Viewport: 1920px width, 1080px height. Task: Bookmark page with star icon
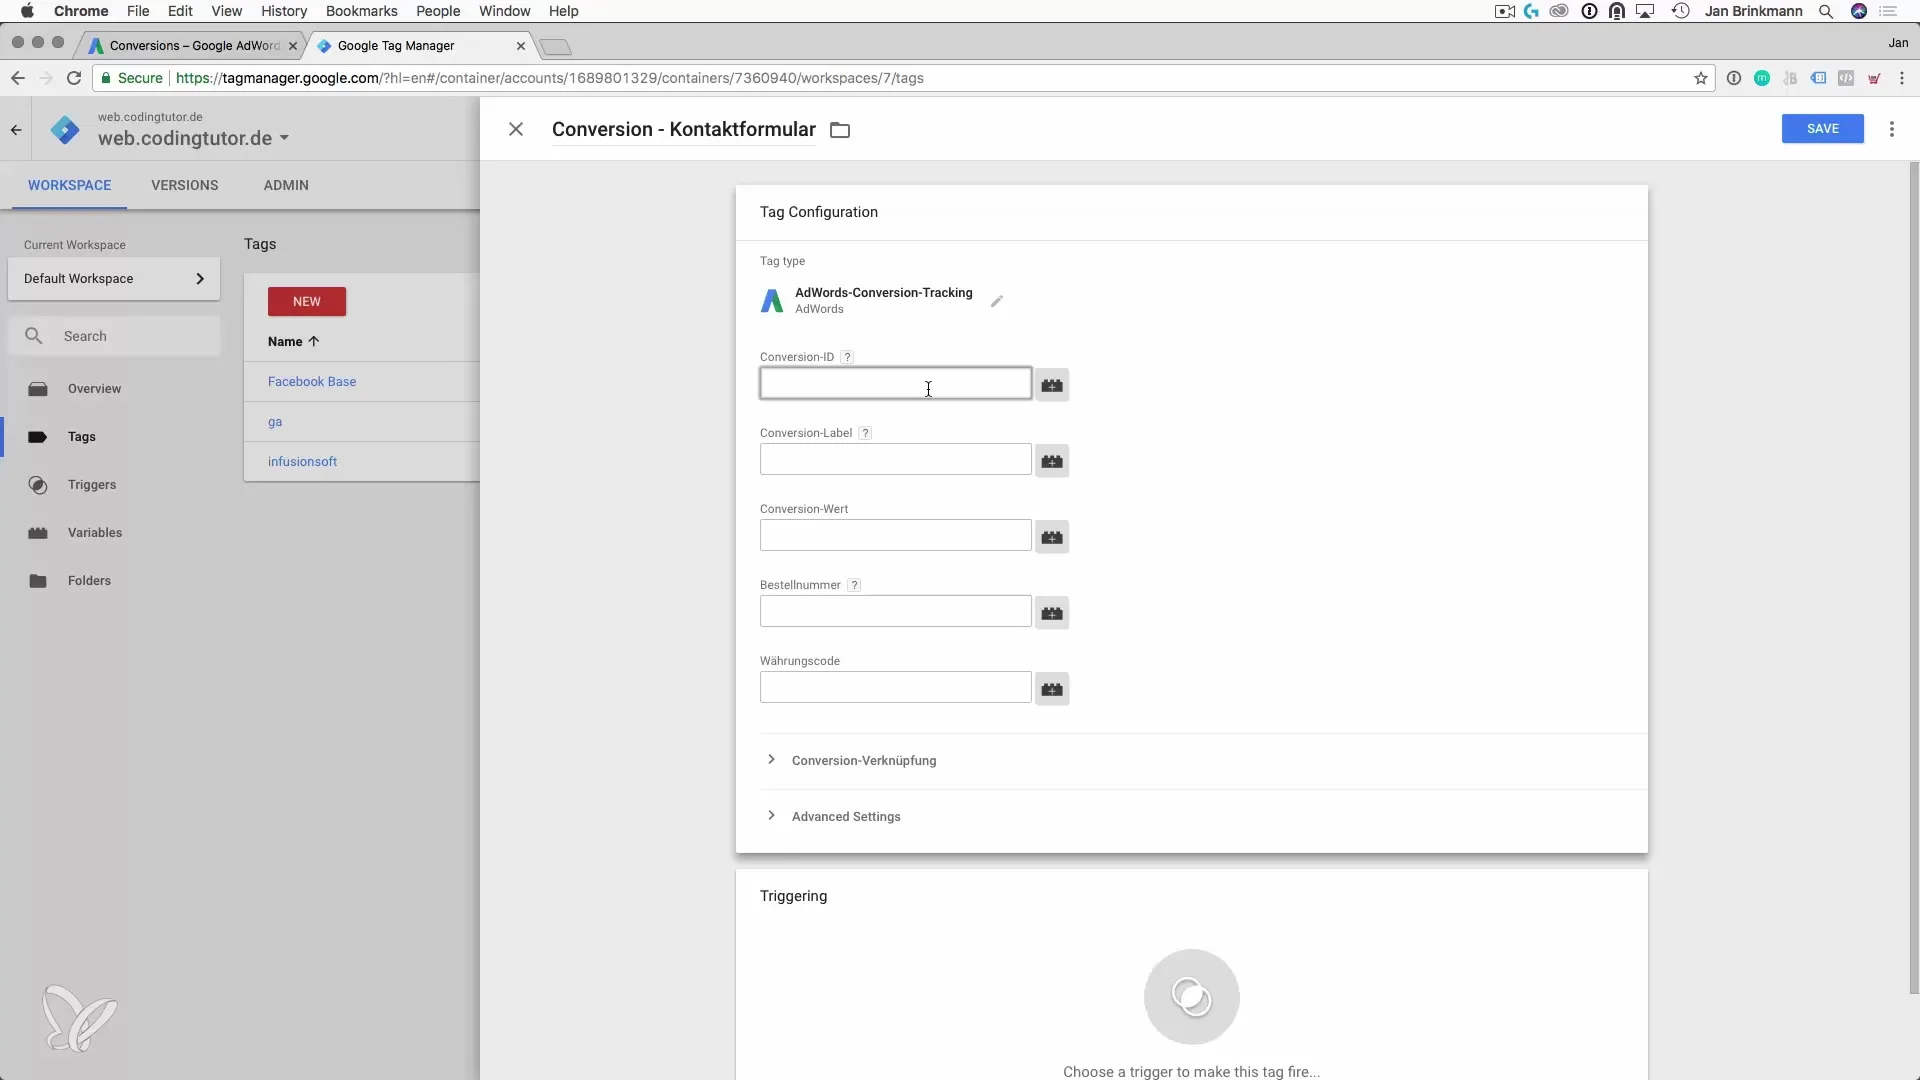tap(1700, 78)
